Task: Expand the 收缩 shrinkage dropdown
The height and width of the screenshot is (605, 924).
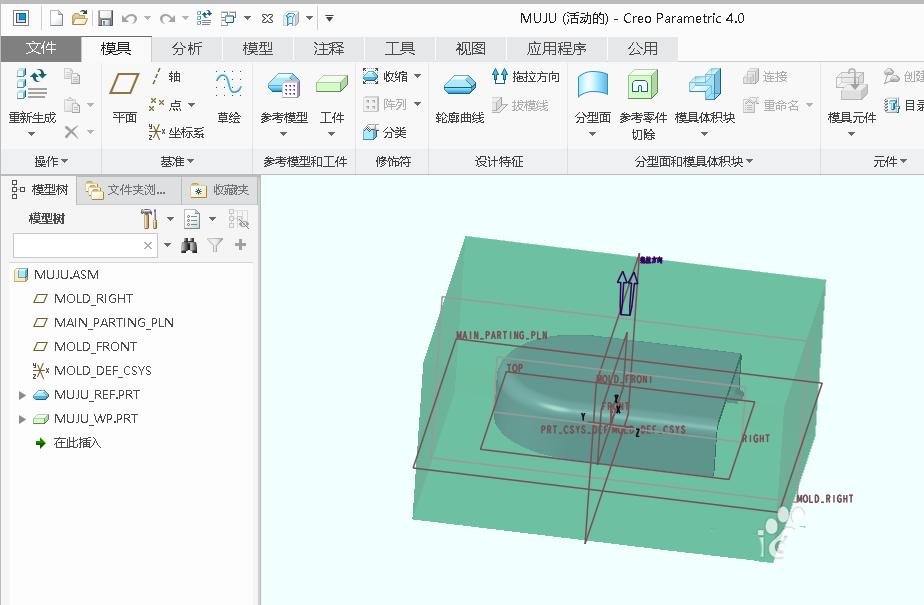Action: pos(416,76)
